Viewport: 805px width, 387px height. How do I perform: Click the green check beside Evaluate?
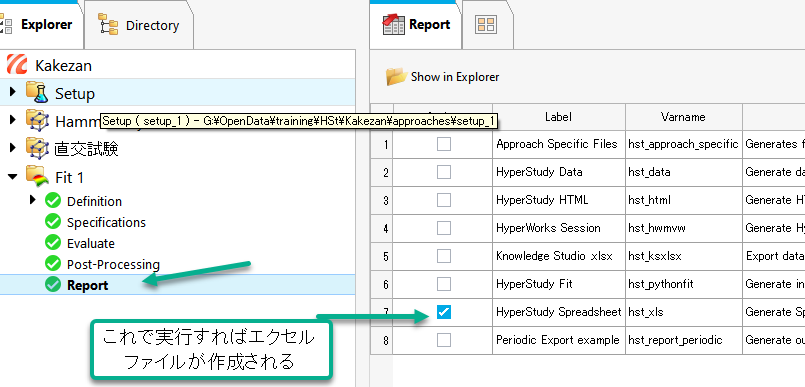52,243
